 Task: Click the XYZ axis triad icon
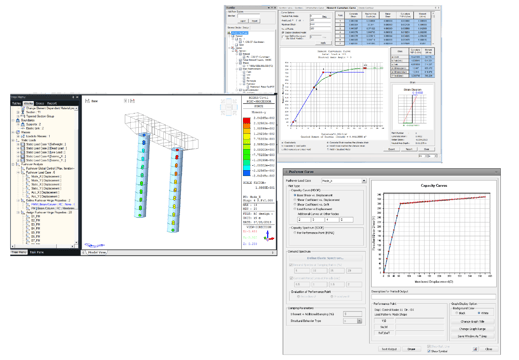268,236
